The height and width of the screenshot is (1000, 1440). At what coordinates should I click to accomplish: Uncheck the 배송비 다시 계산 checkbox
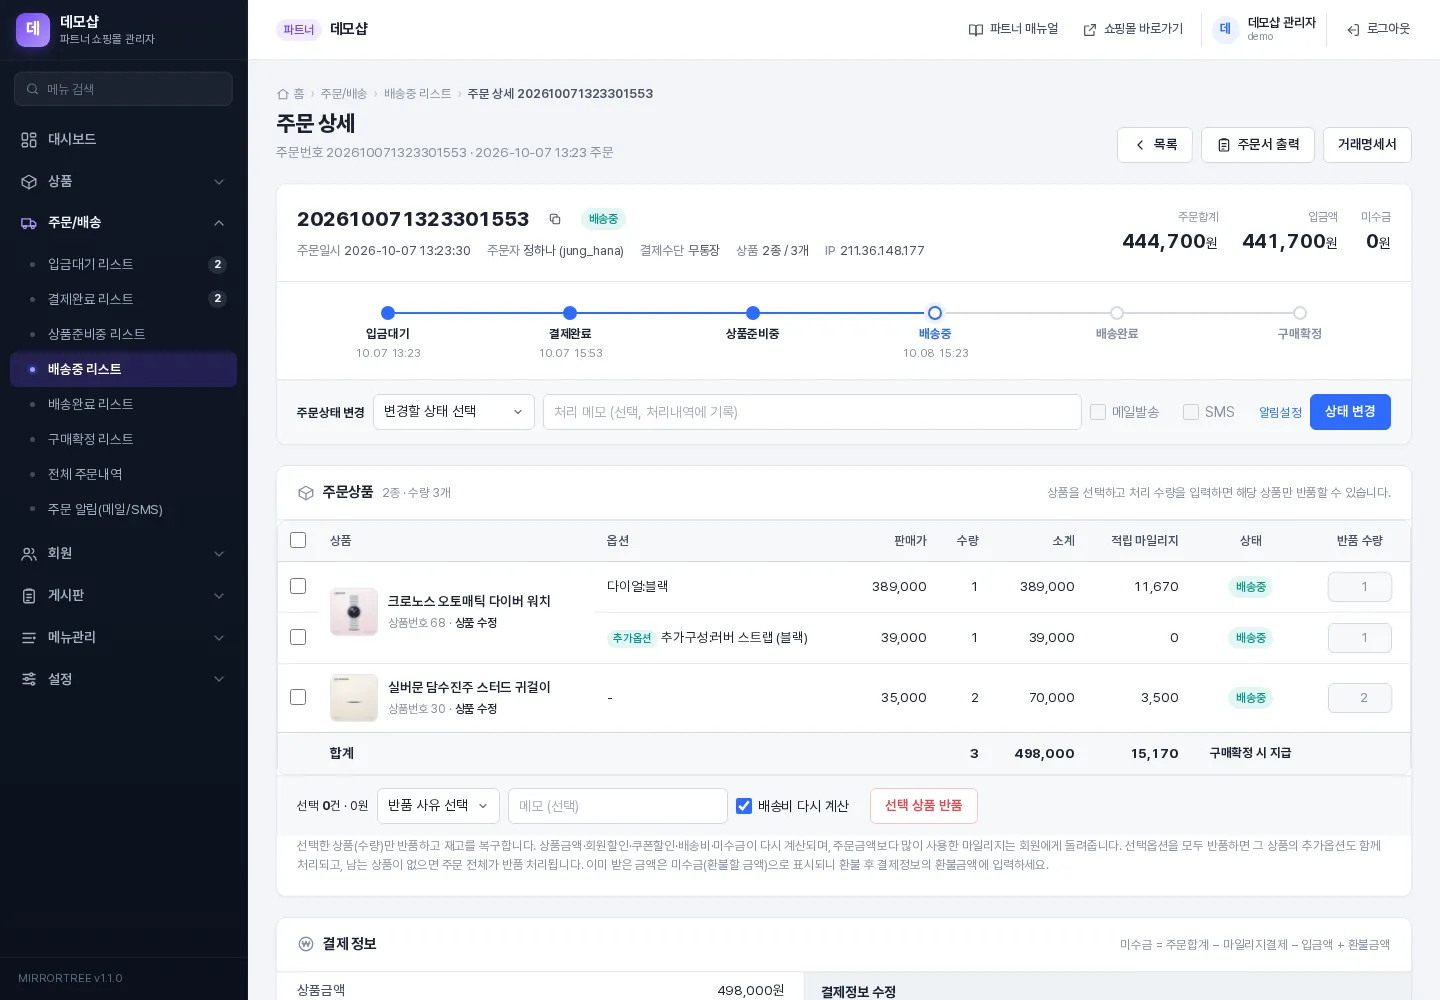[744, 806]
